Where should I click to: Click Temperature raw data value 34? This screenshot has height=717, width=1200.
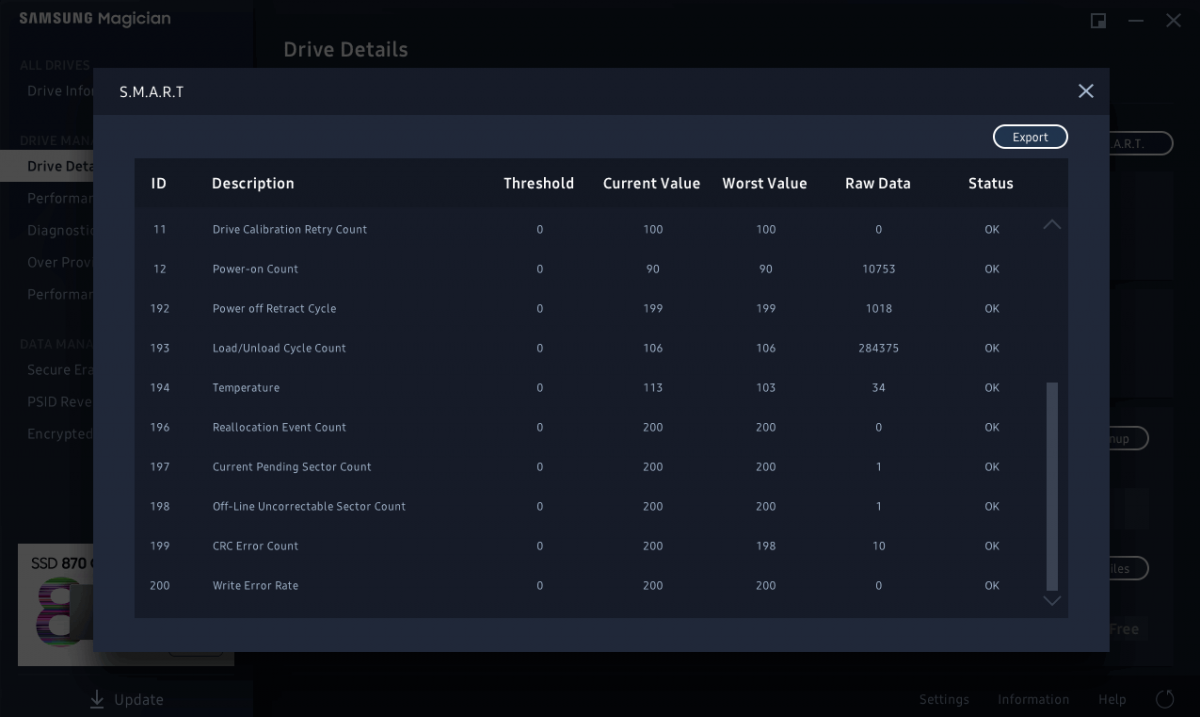click(x=878, y=388)
